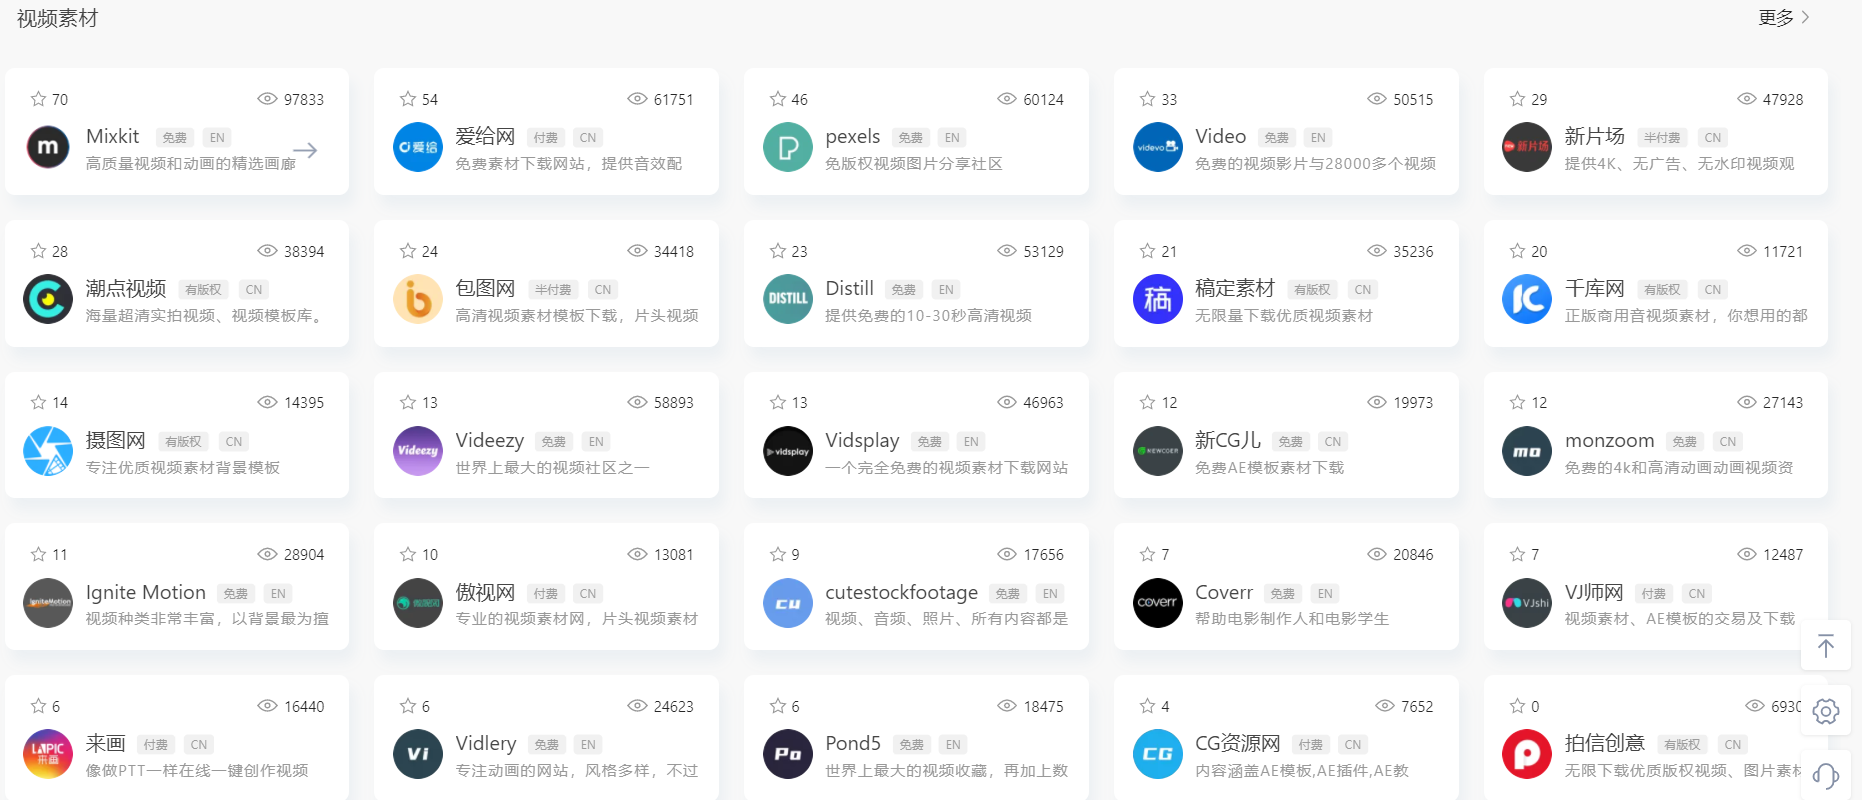The image size is (1862, 800).
Task: Toggle favorite star on 新片场 card
Action: click(1517, 99)
